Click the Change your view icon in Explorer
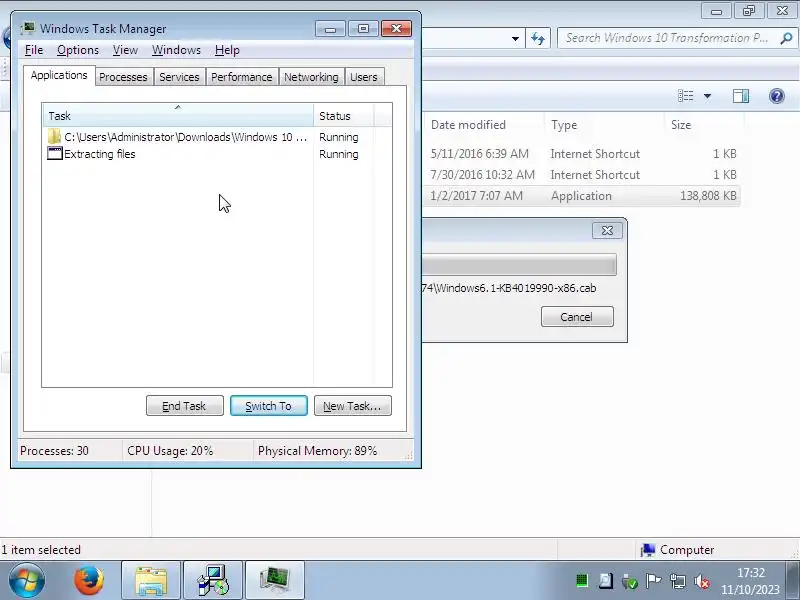Image resolution: width=800 pixels, height=600 pixels. 686,96
